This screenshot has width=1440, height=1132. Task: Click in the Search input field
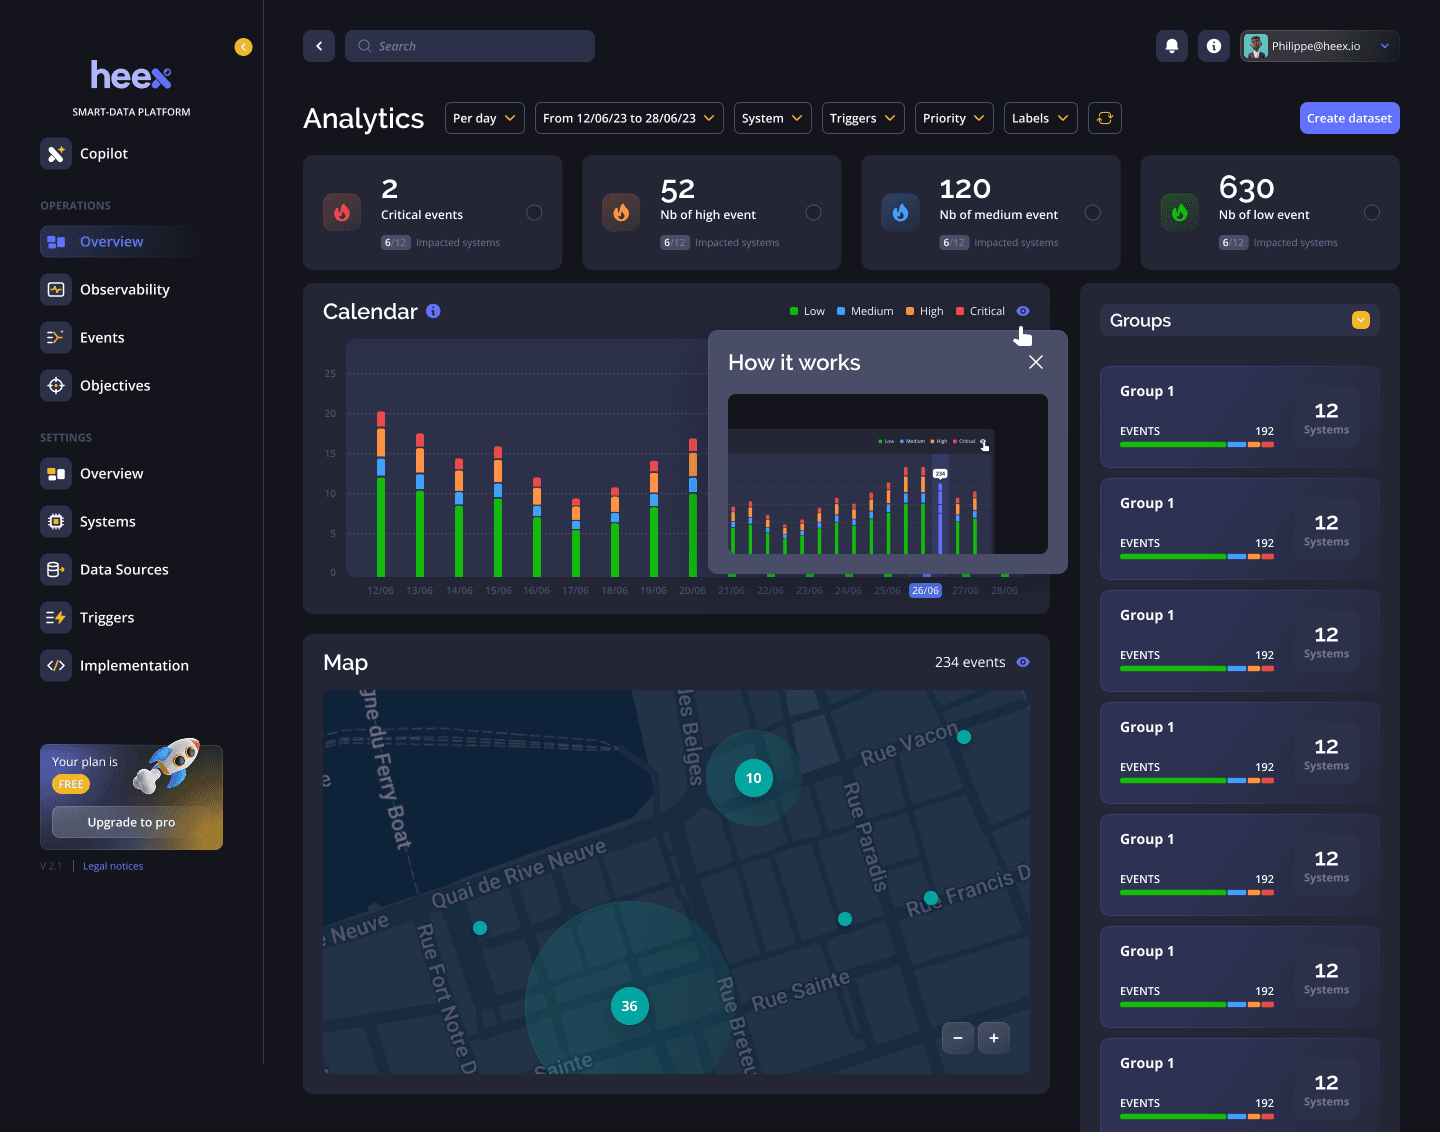coord(470,46)
